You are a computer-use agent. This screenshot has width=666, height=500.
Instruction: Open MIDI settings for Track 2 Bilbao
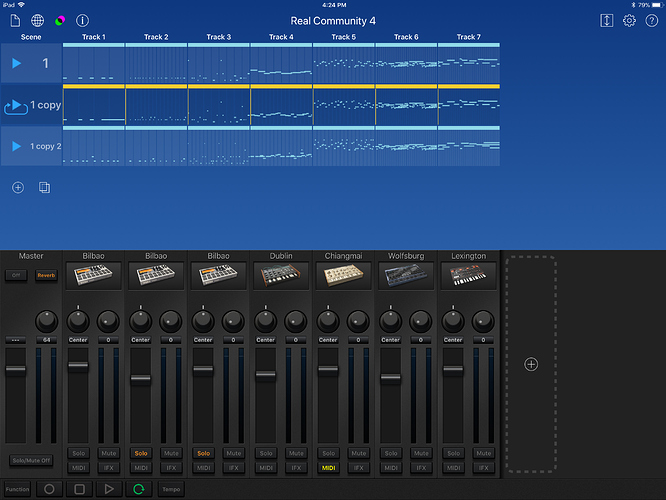141,468
